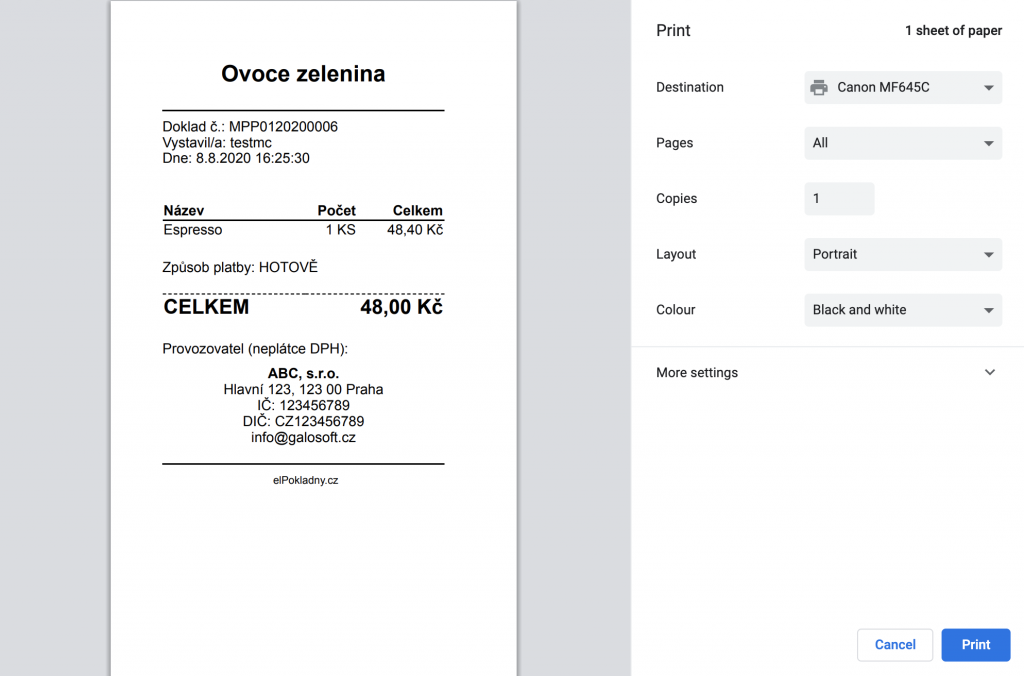Click the Název column header
The image size is (1024, 676).
tap(184, 210)
